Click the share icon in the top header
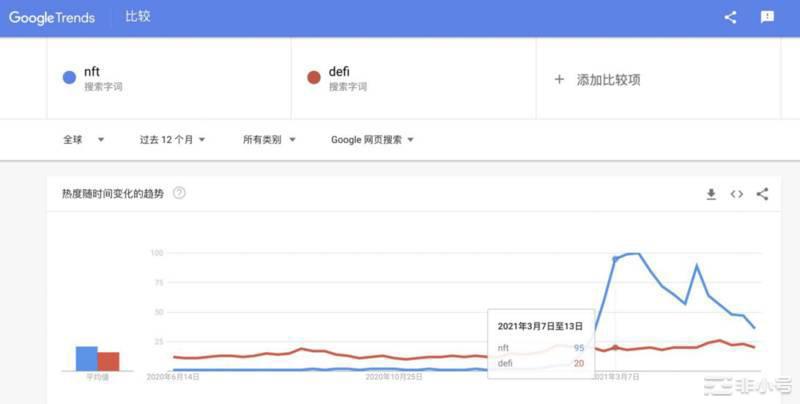The image size is (800, 404). coord(730,17)
